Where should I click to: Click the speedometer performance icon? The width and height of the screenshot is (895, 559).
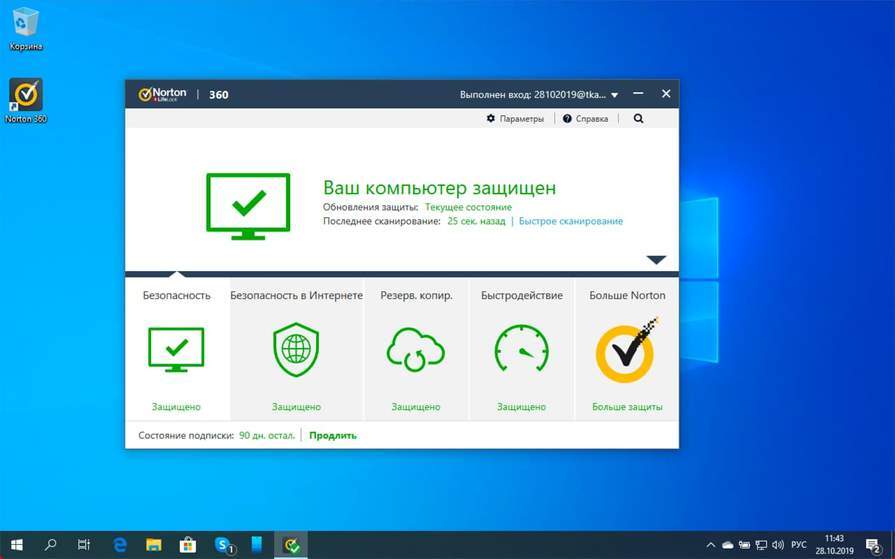(521, 350)
